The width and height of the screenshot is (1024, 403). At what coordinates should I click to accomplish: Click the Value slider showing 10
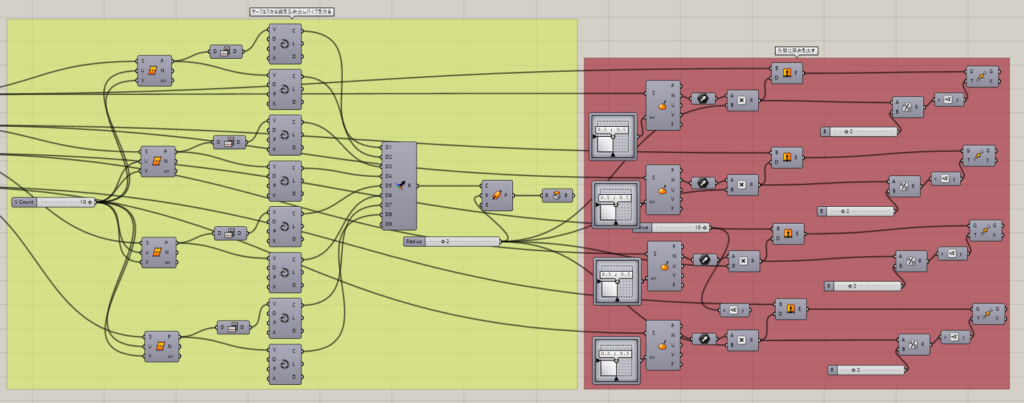pyautogui.click(x=671, y=227)
